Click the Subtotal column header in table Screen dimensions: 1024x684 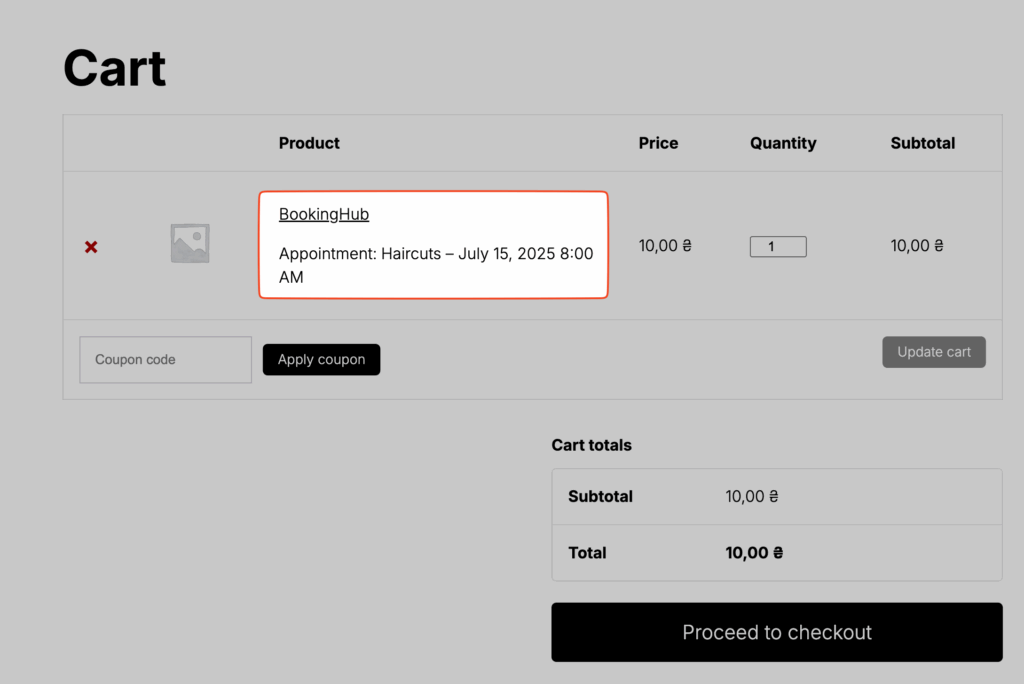click(922, 143)
